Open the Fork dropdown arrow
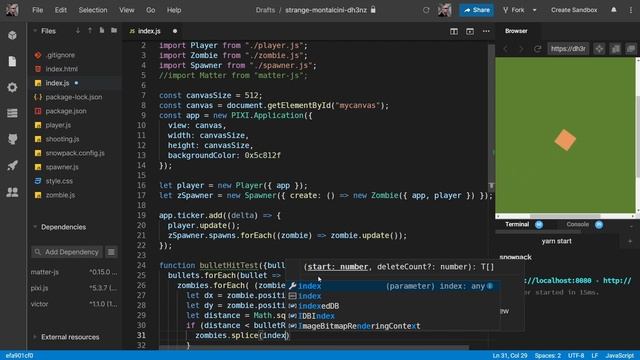 [534, 10]
